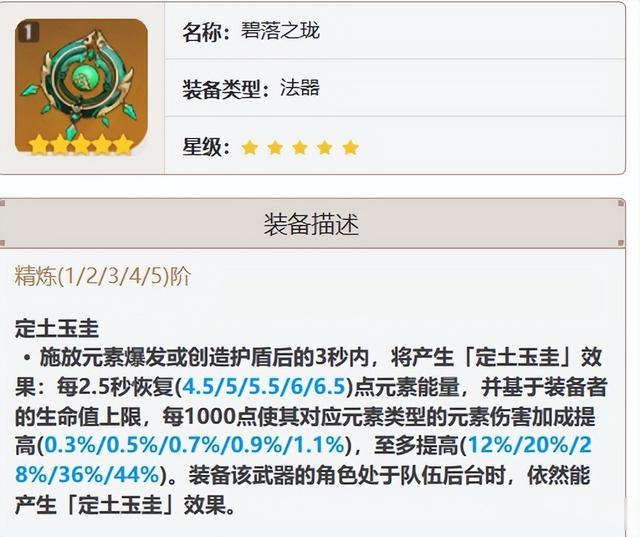Screen dimensions: 640x537
Task: Click the fifth star in 星级 row
Action: 351,148
